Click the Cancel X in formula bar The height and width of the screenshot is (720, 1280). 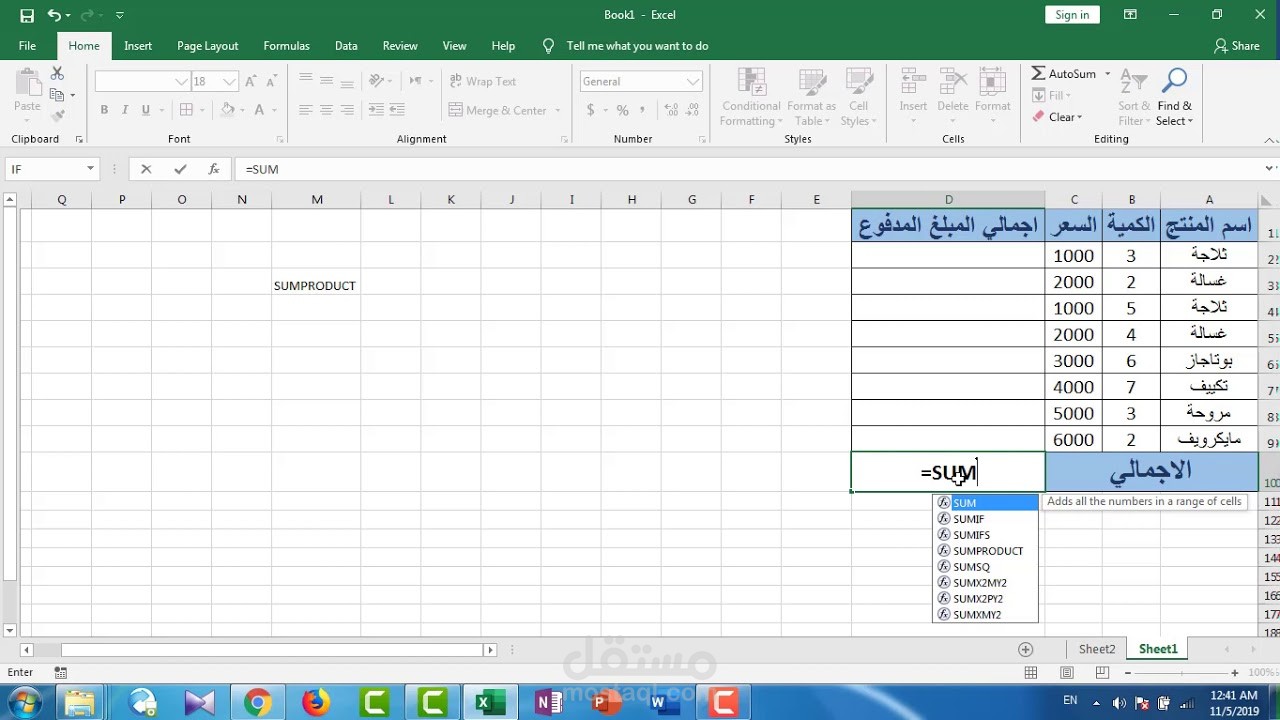pos(146,169)
